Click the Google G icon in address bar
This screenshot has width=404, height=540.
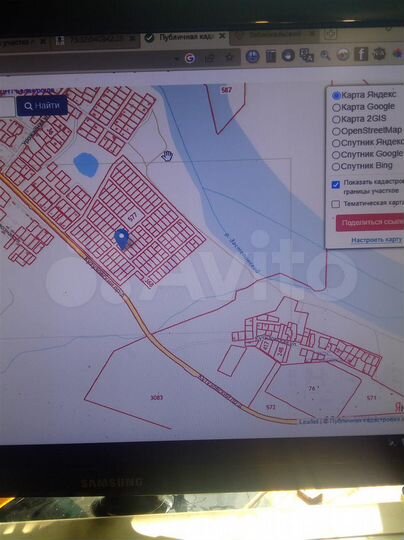click(190, 58)
